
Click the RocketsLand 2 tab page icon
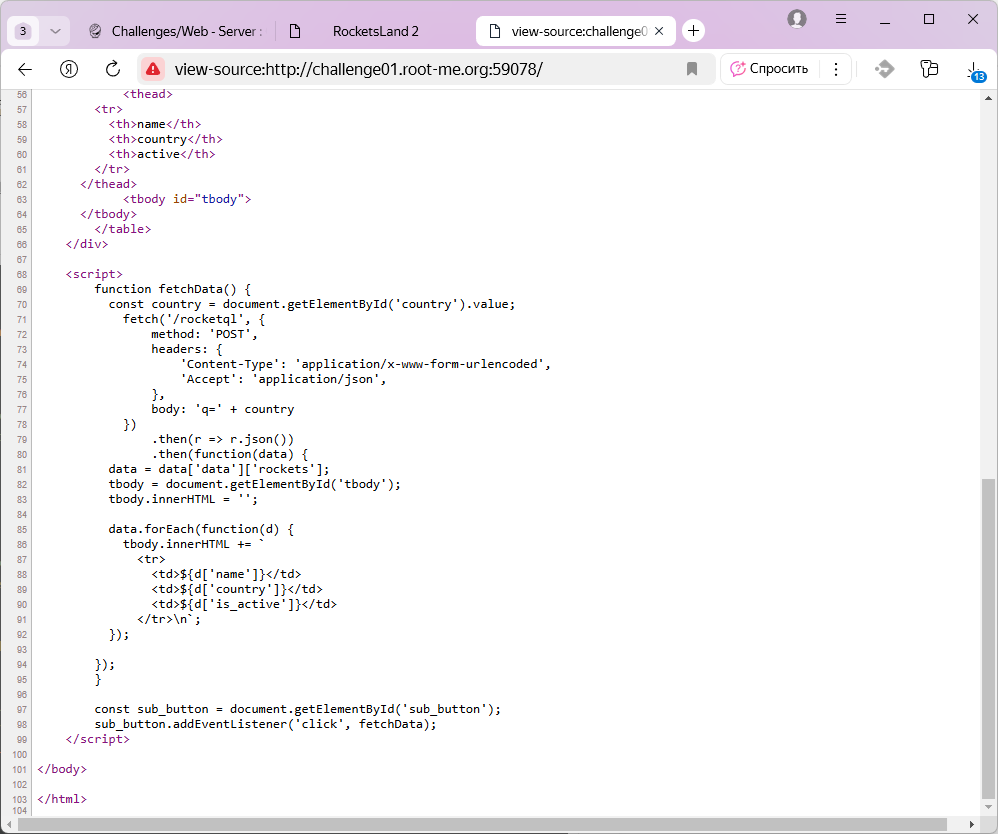pyautogui.click(x=295, y=31)
